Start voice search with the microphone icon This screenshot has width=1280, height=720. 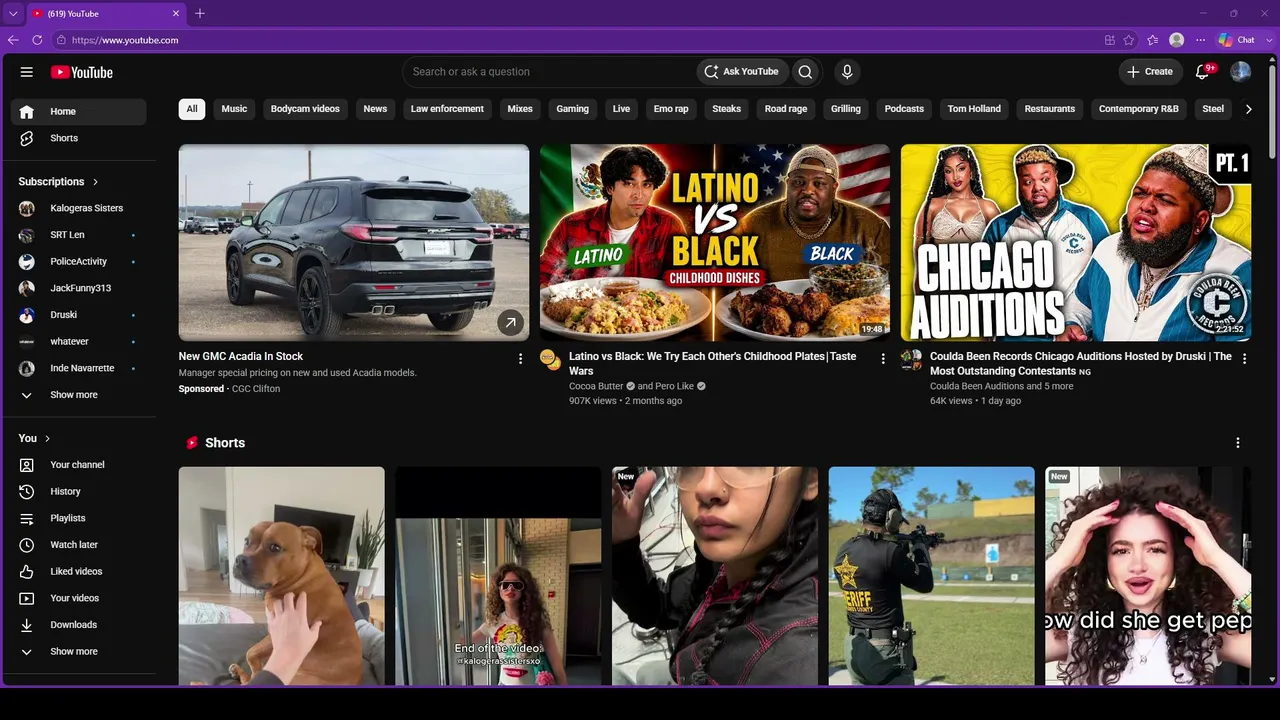(x=847, y=72)
